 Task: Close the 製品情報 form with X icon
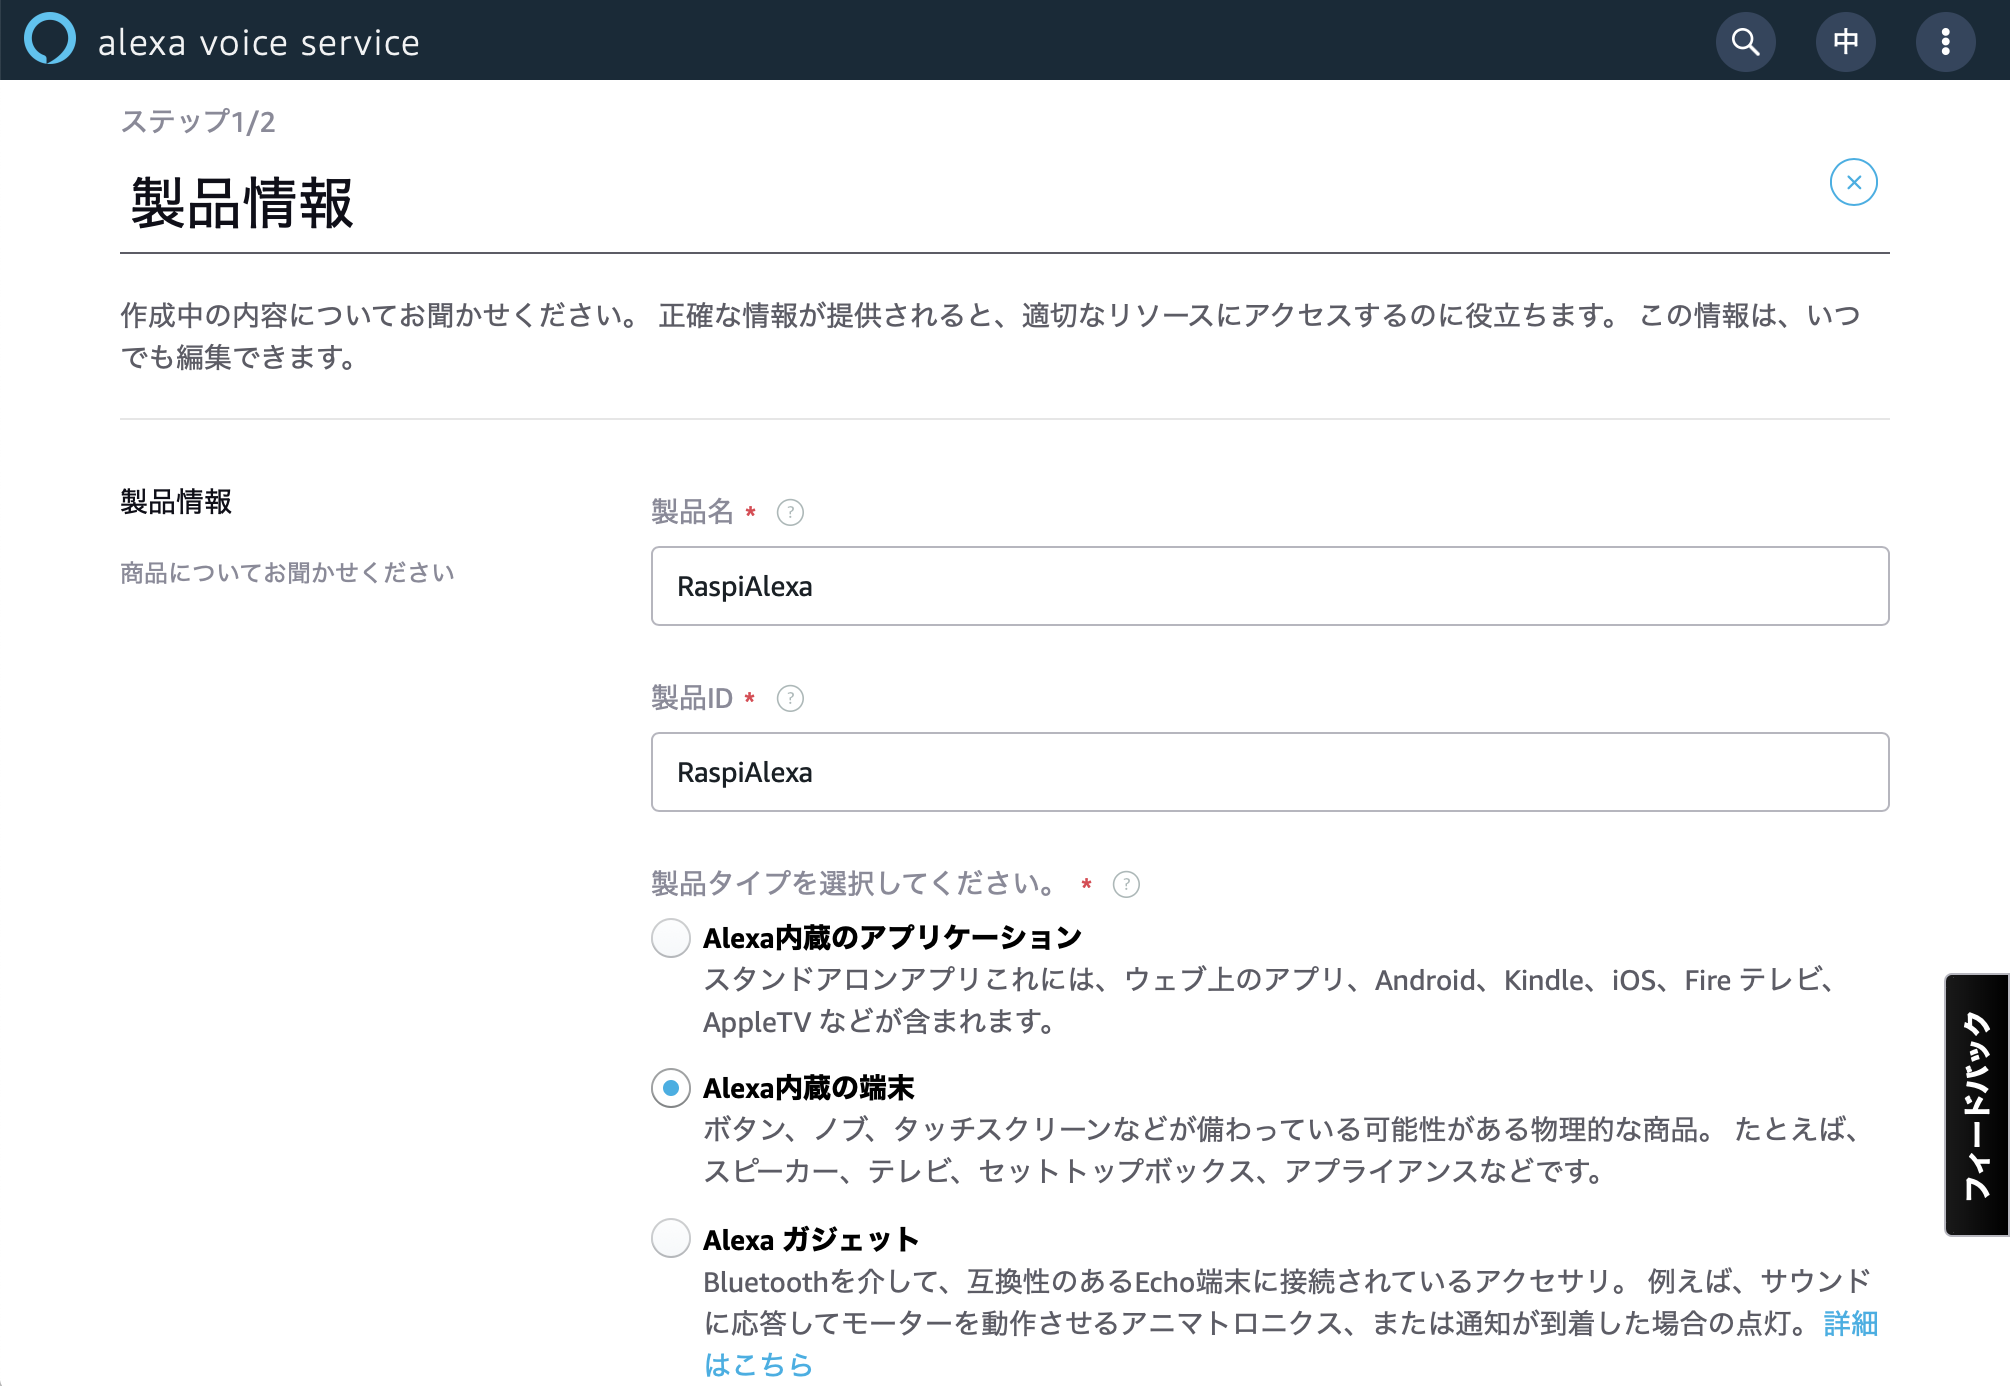1853,182
